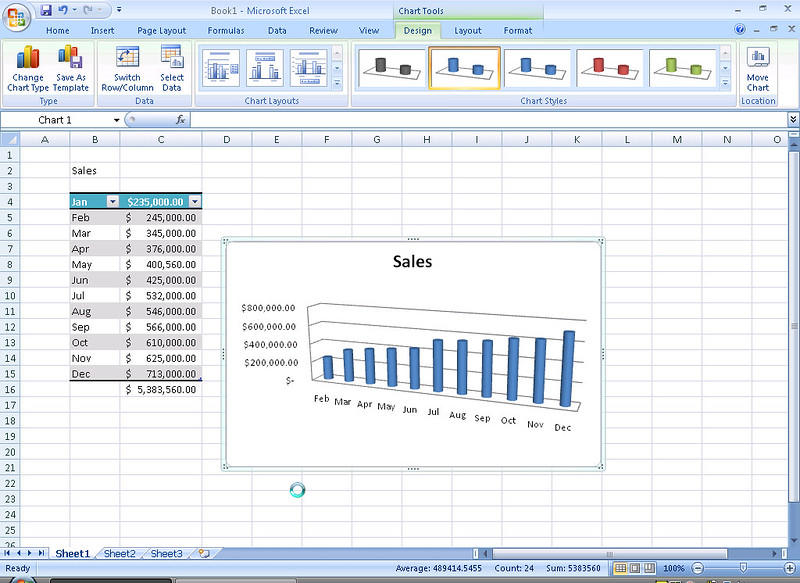Click the Move Chart icon

click(758, 68)
